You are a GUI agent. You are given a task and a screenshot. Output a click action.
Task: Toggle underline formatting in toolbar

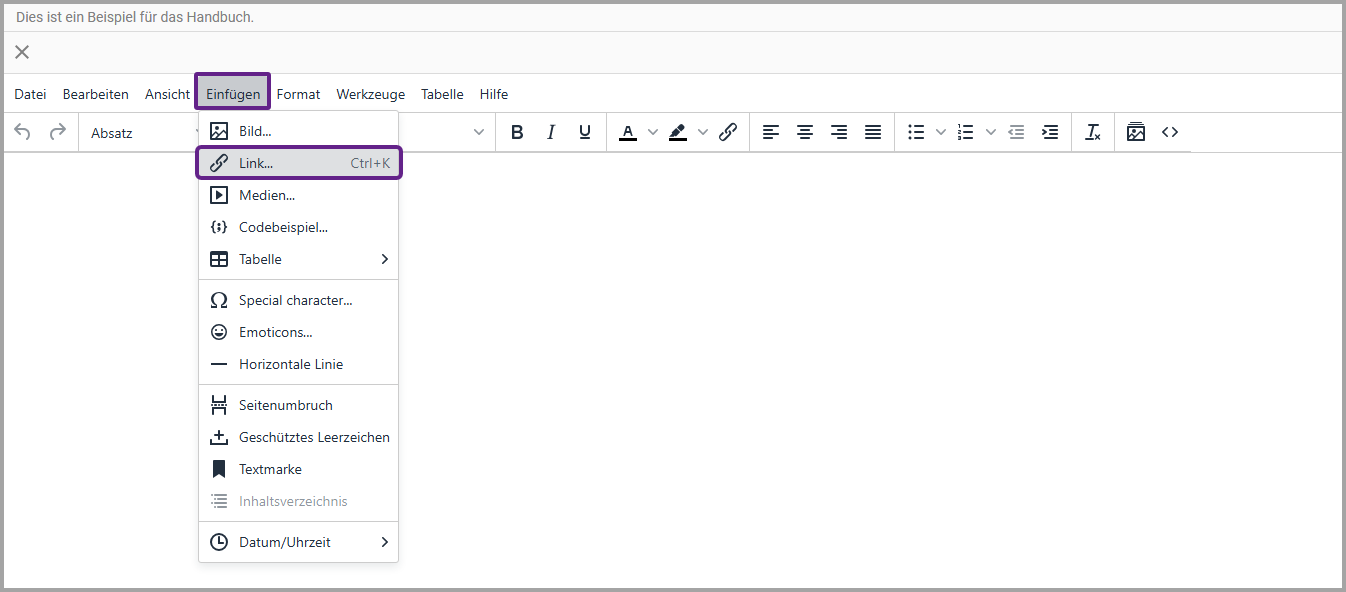coord(585,132)
